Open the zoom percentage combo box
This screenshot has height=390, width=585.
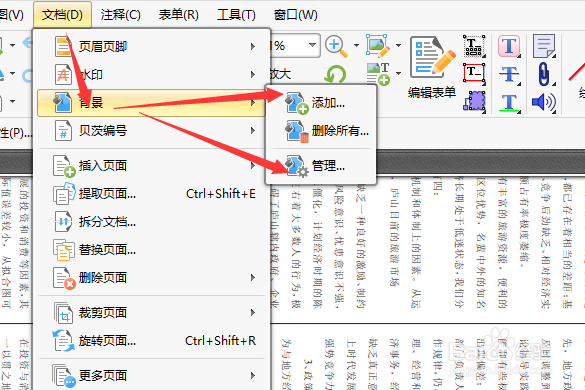point(294,46)
